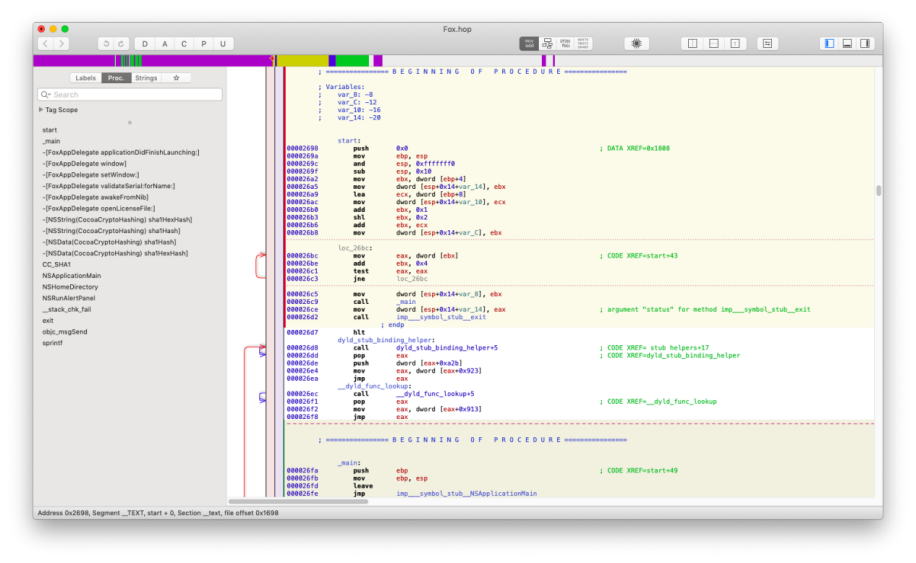Click the navigate forward arrow

pos(62,44)
